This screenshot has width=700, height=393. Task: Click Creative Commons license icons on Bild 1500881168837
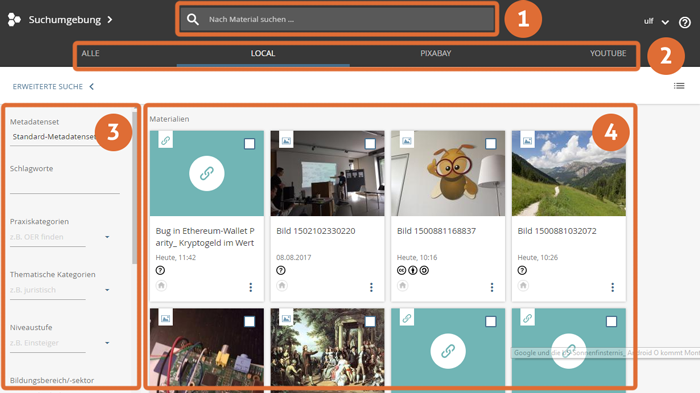pyautogui.click(x=413, y=270)
